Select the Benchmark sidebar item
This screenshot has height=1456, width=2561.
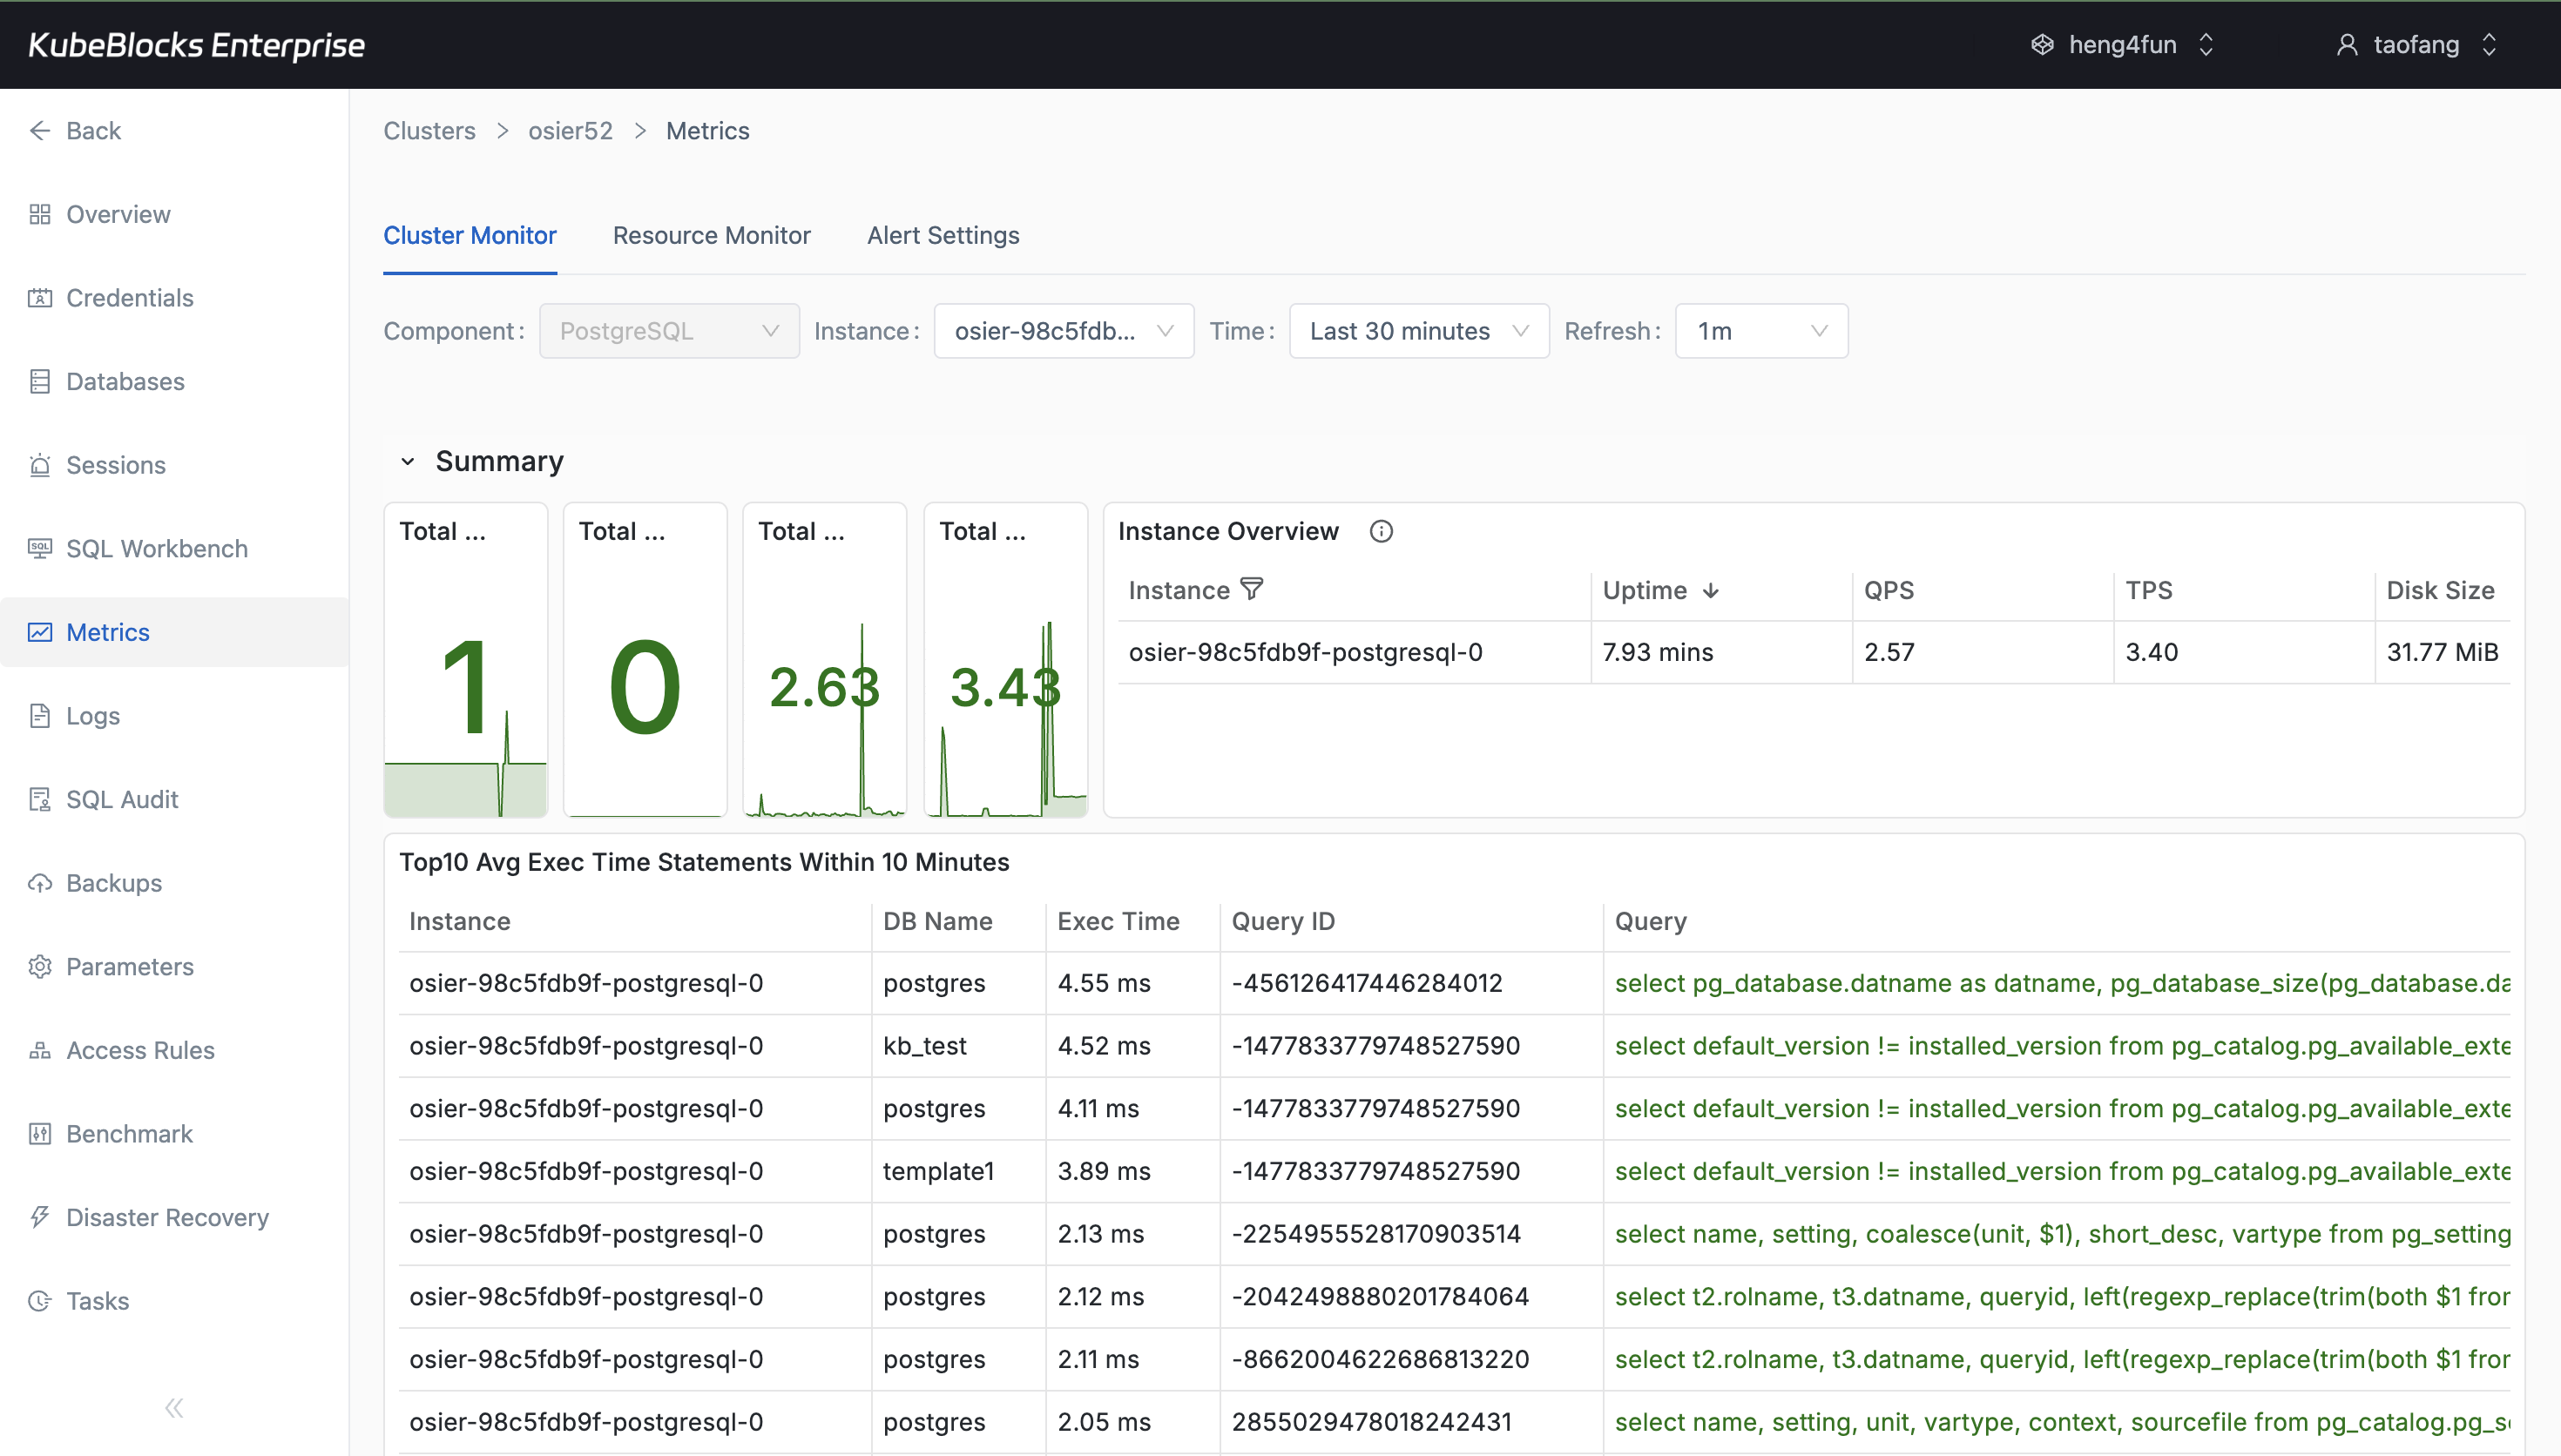pos(129,1133)
